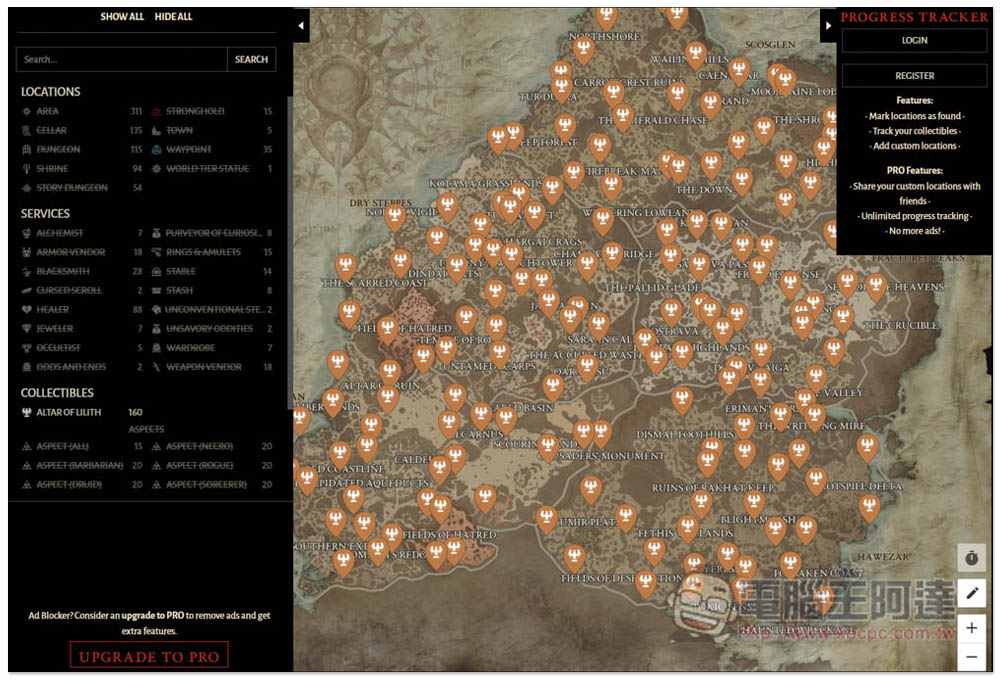
Task: Toggle the Altar of Lilith collectible filter
Action: [82, 412]
